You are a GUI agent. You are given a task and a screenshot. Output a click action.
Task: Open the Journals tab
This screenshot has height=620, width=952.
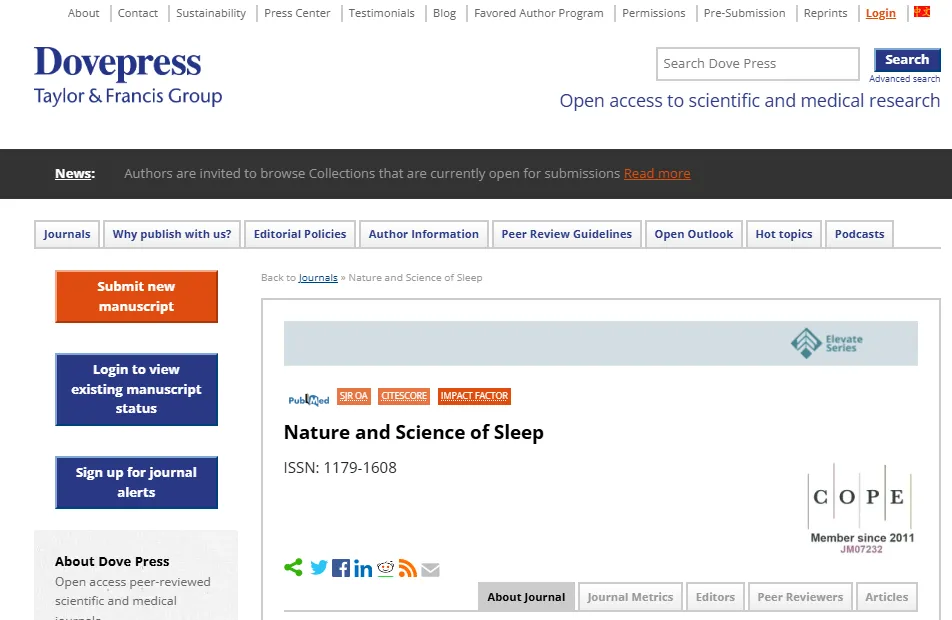[67, 234]
